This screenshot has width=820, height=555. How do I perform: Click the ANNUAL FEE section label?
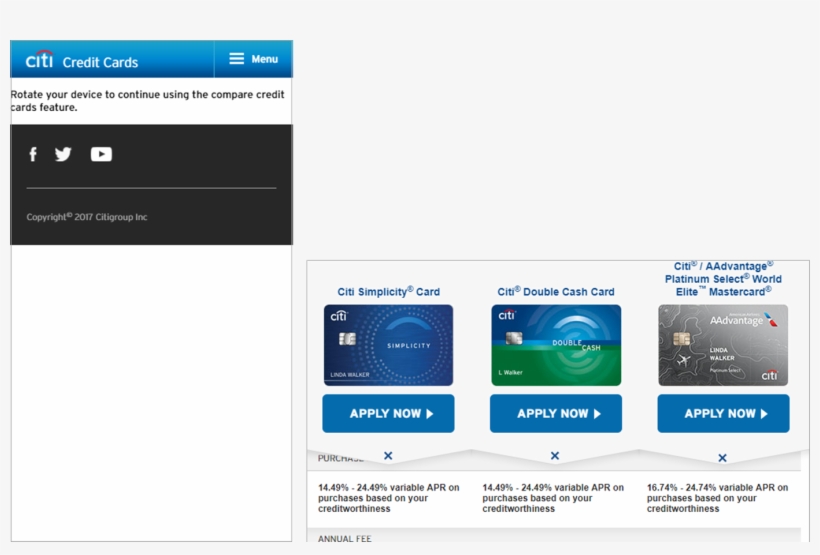[345, 539]
